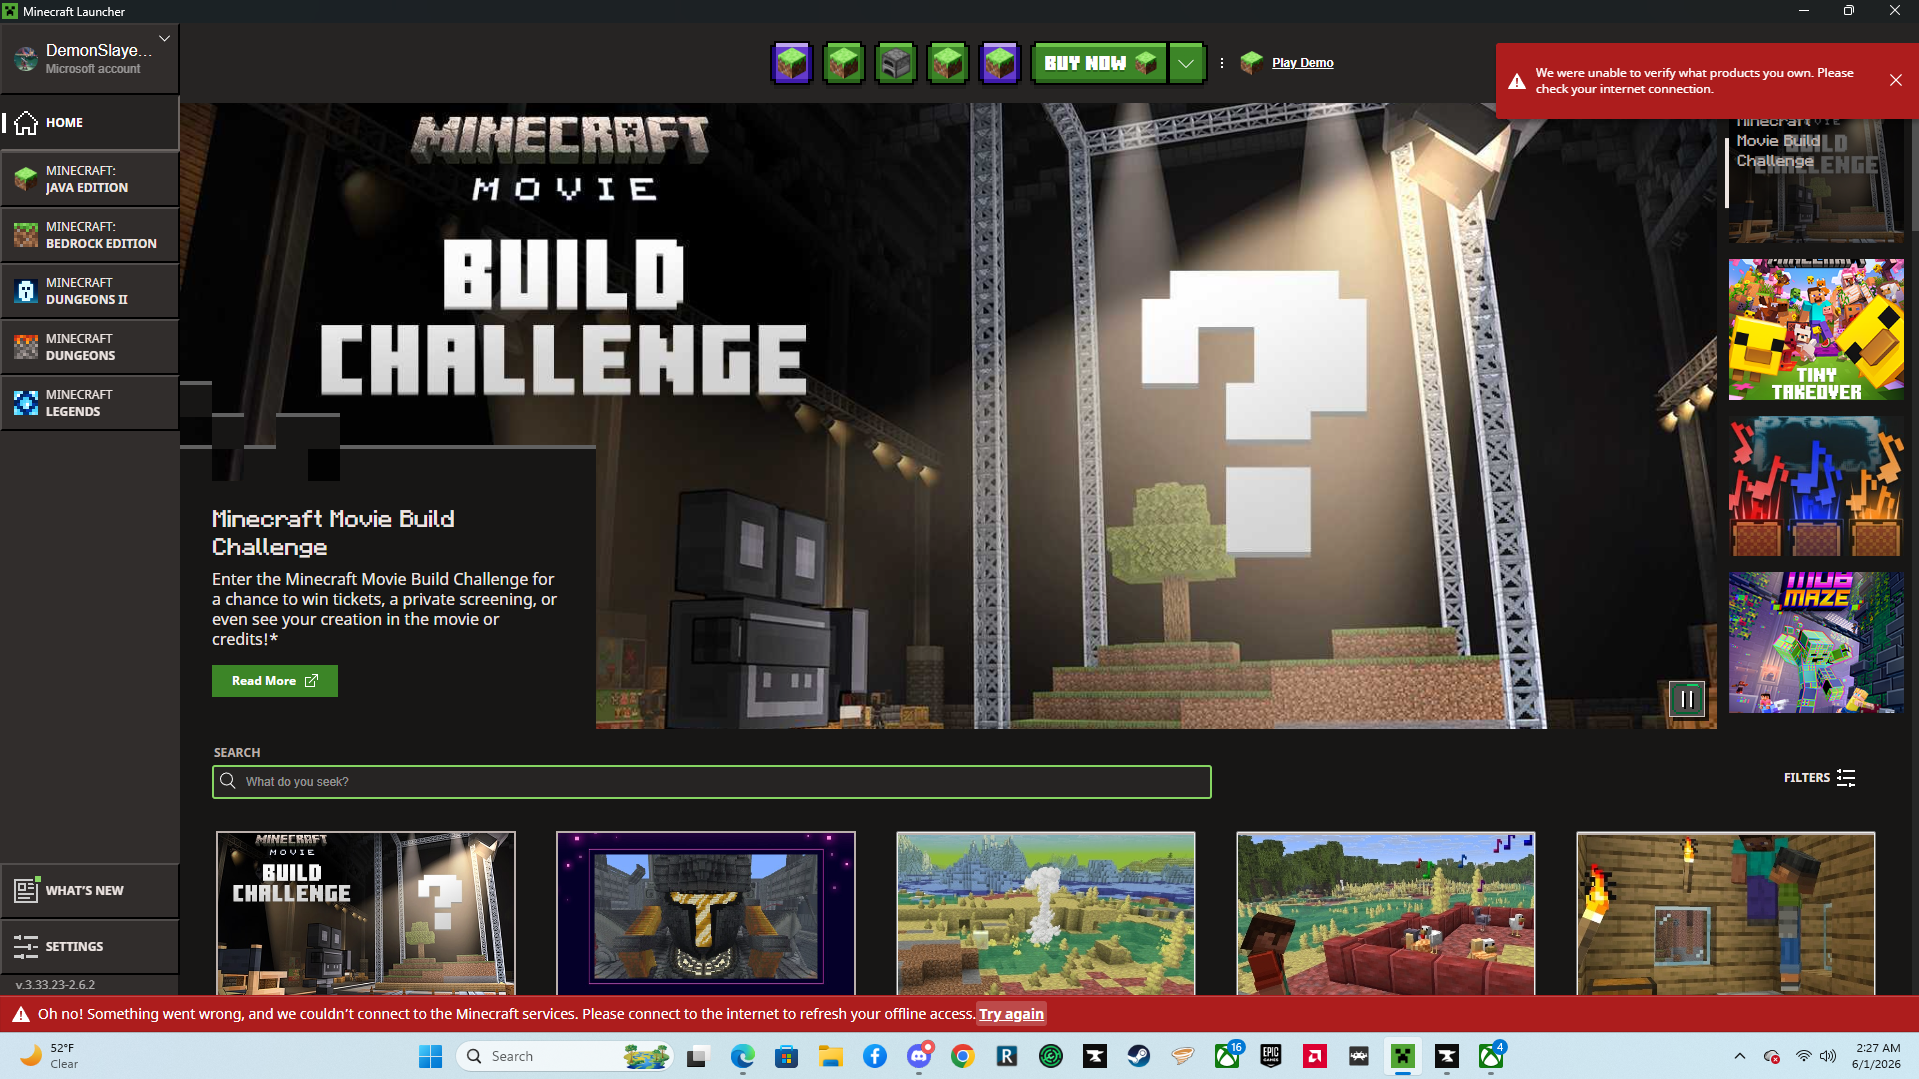Open the three-dot more options menu

point(1221,63)
